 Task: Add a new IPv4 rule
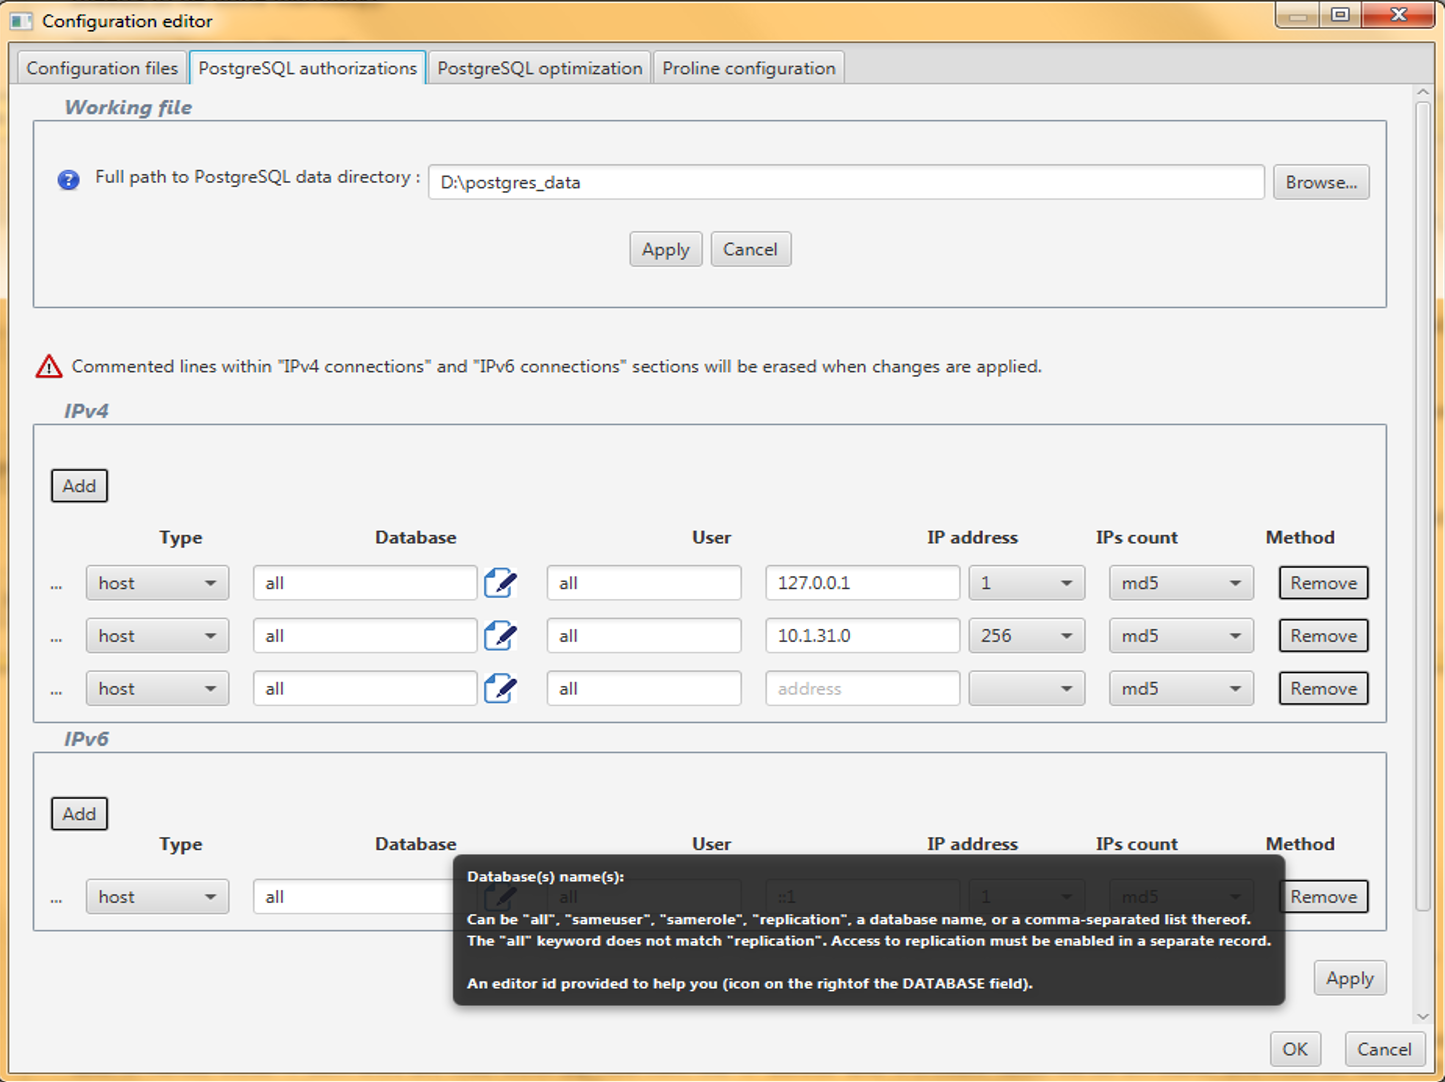point(79,486)
